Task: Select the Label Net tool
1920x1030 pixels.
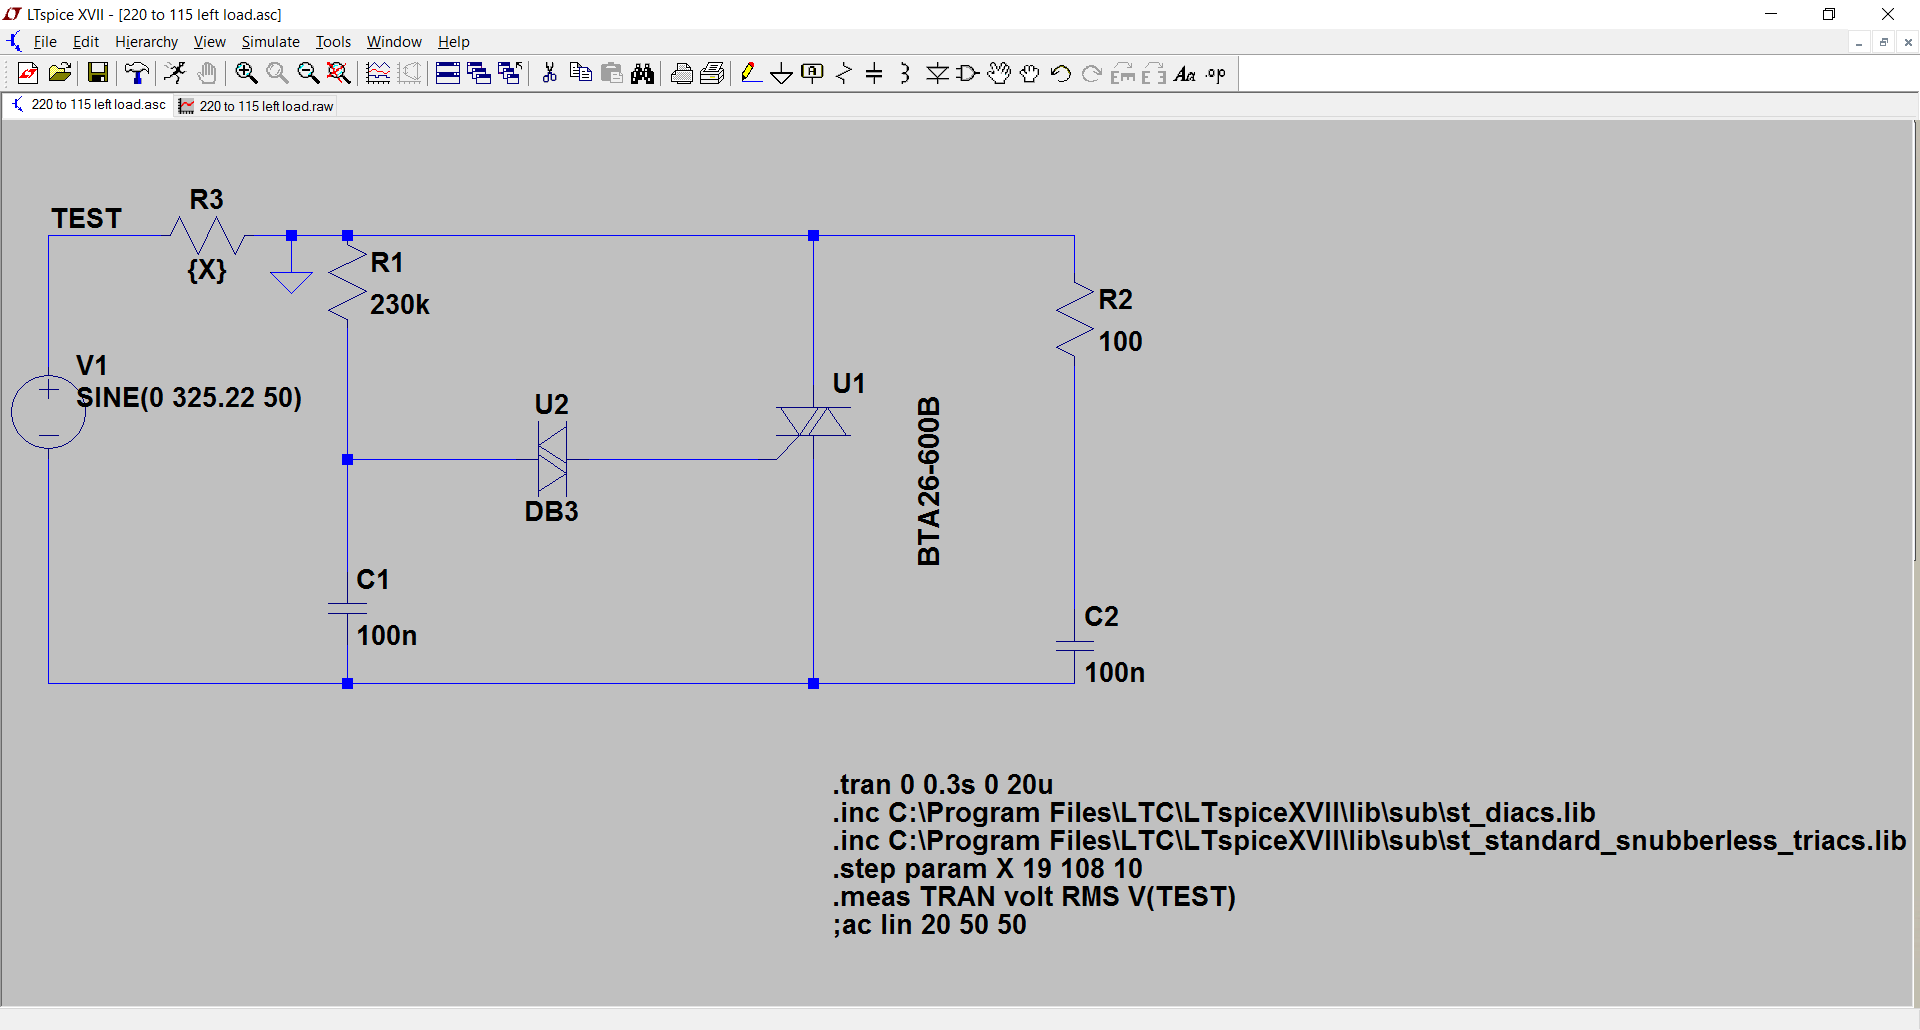Action: 812,73
